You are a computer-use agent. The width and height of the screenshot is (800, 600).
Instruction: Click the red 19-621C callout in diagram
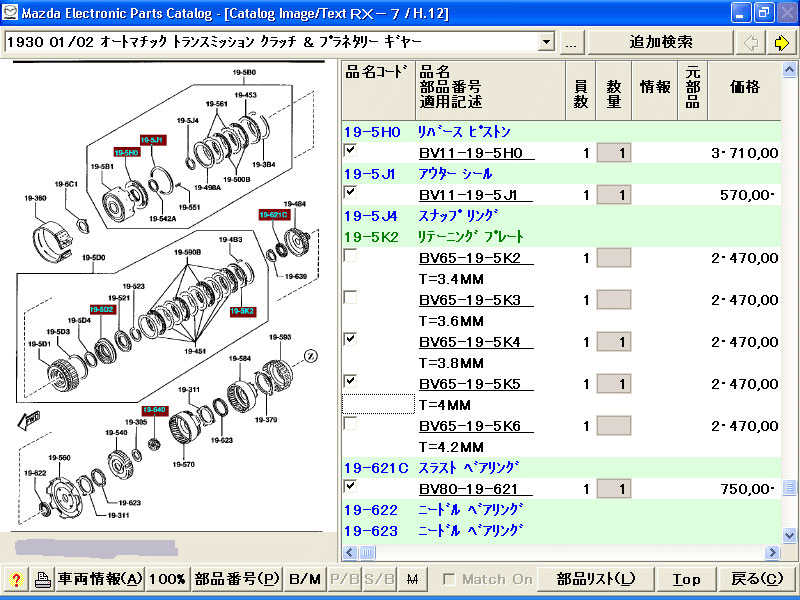[x=274, y=215]
